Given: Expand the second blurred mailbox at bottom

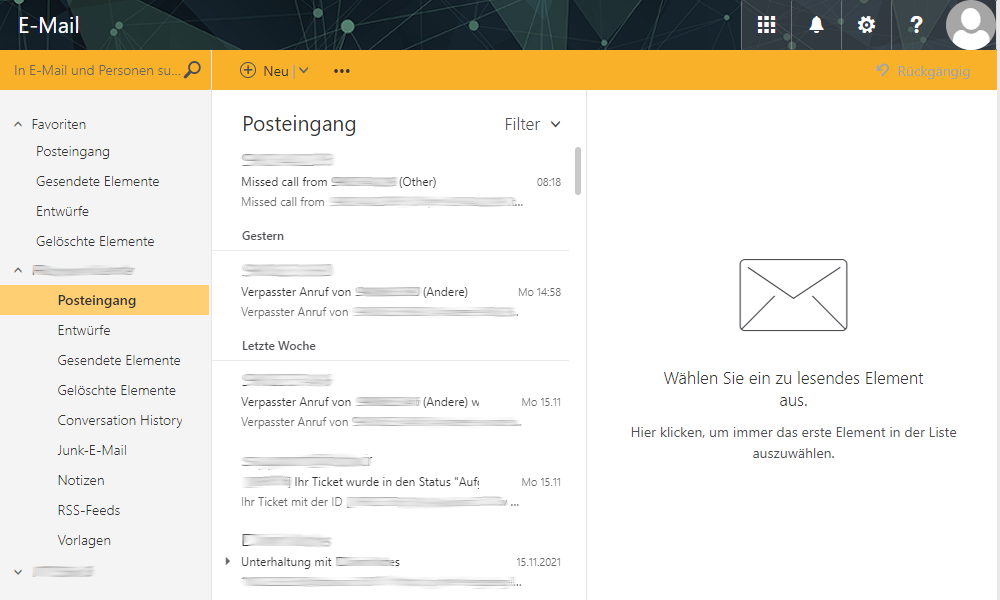Looking at the screenshot, I should [x=18, y=572].
